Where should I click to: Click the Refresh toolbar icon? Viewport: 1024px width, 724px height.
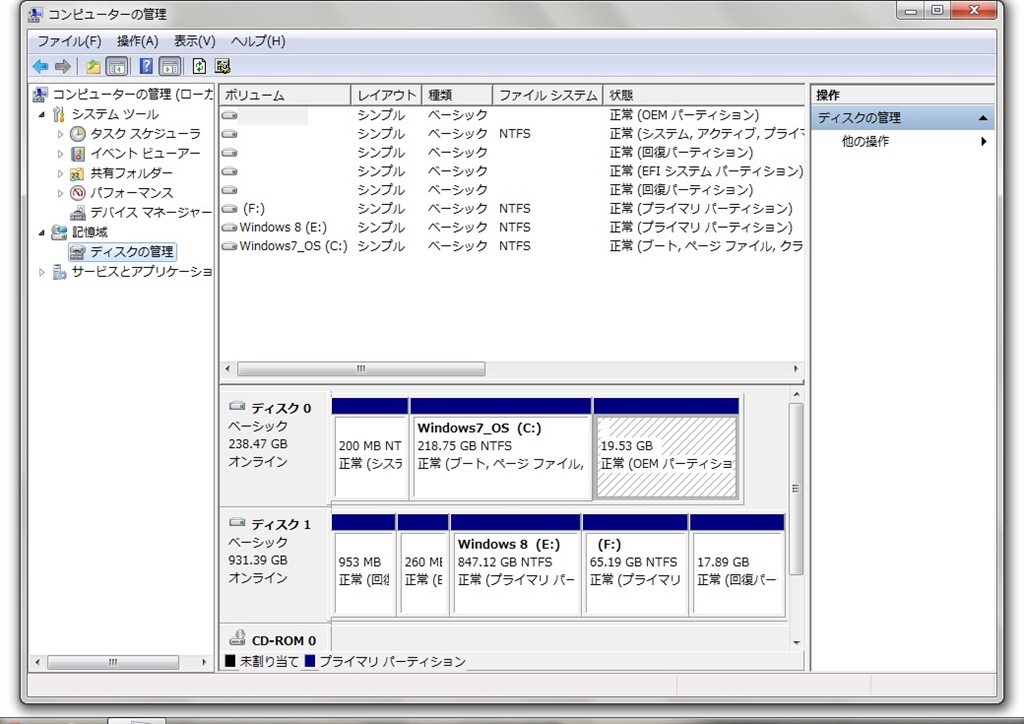pos(199,67)
